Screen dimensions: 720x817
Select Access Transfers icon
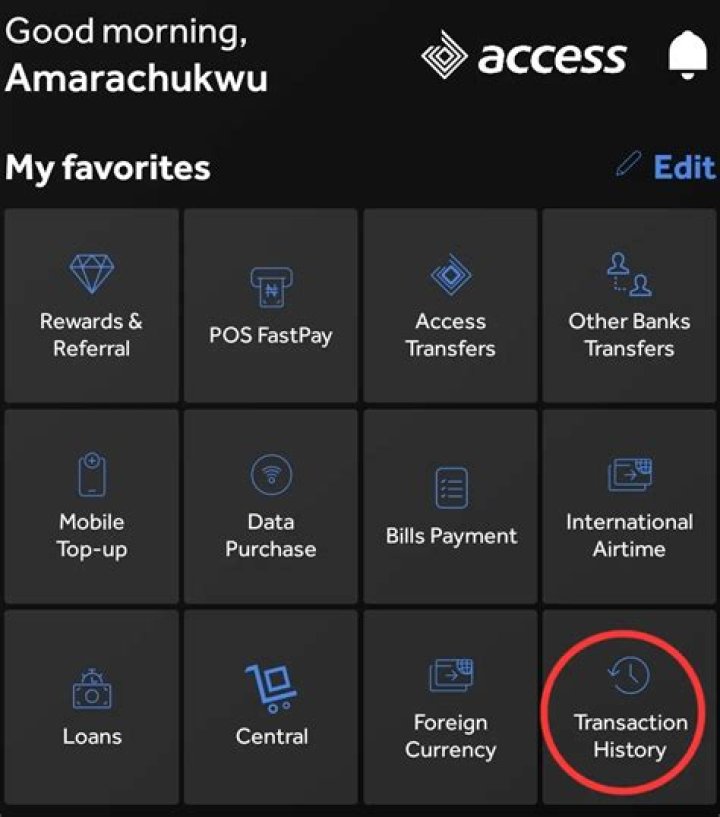tap(451, 274)
